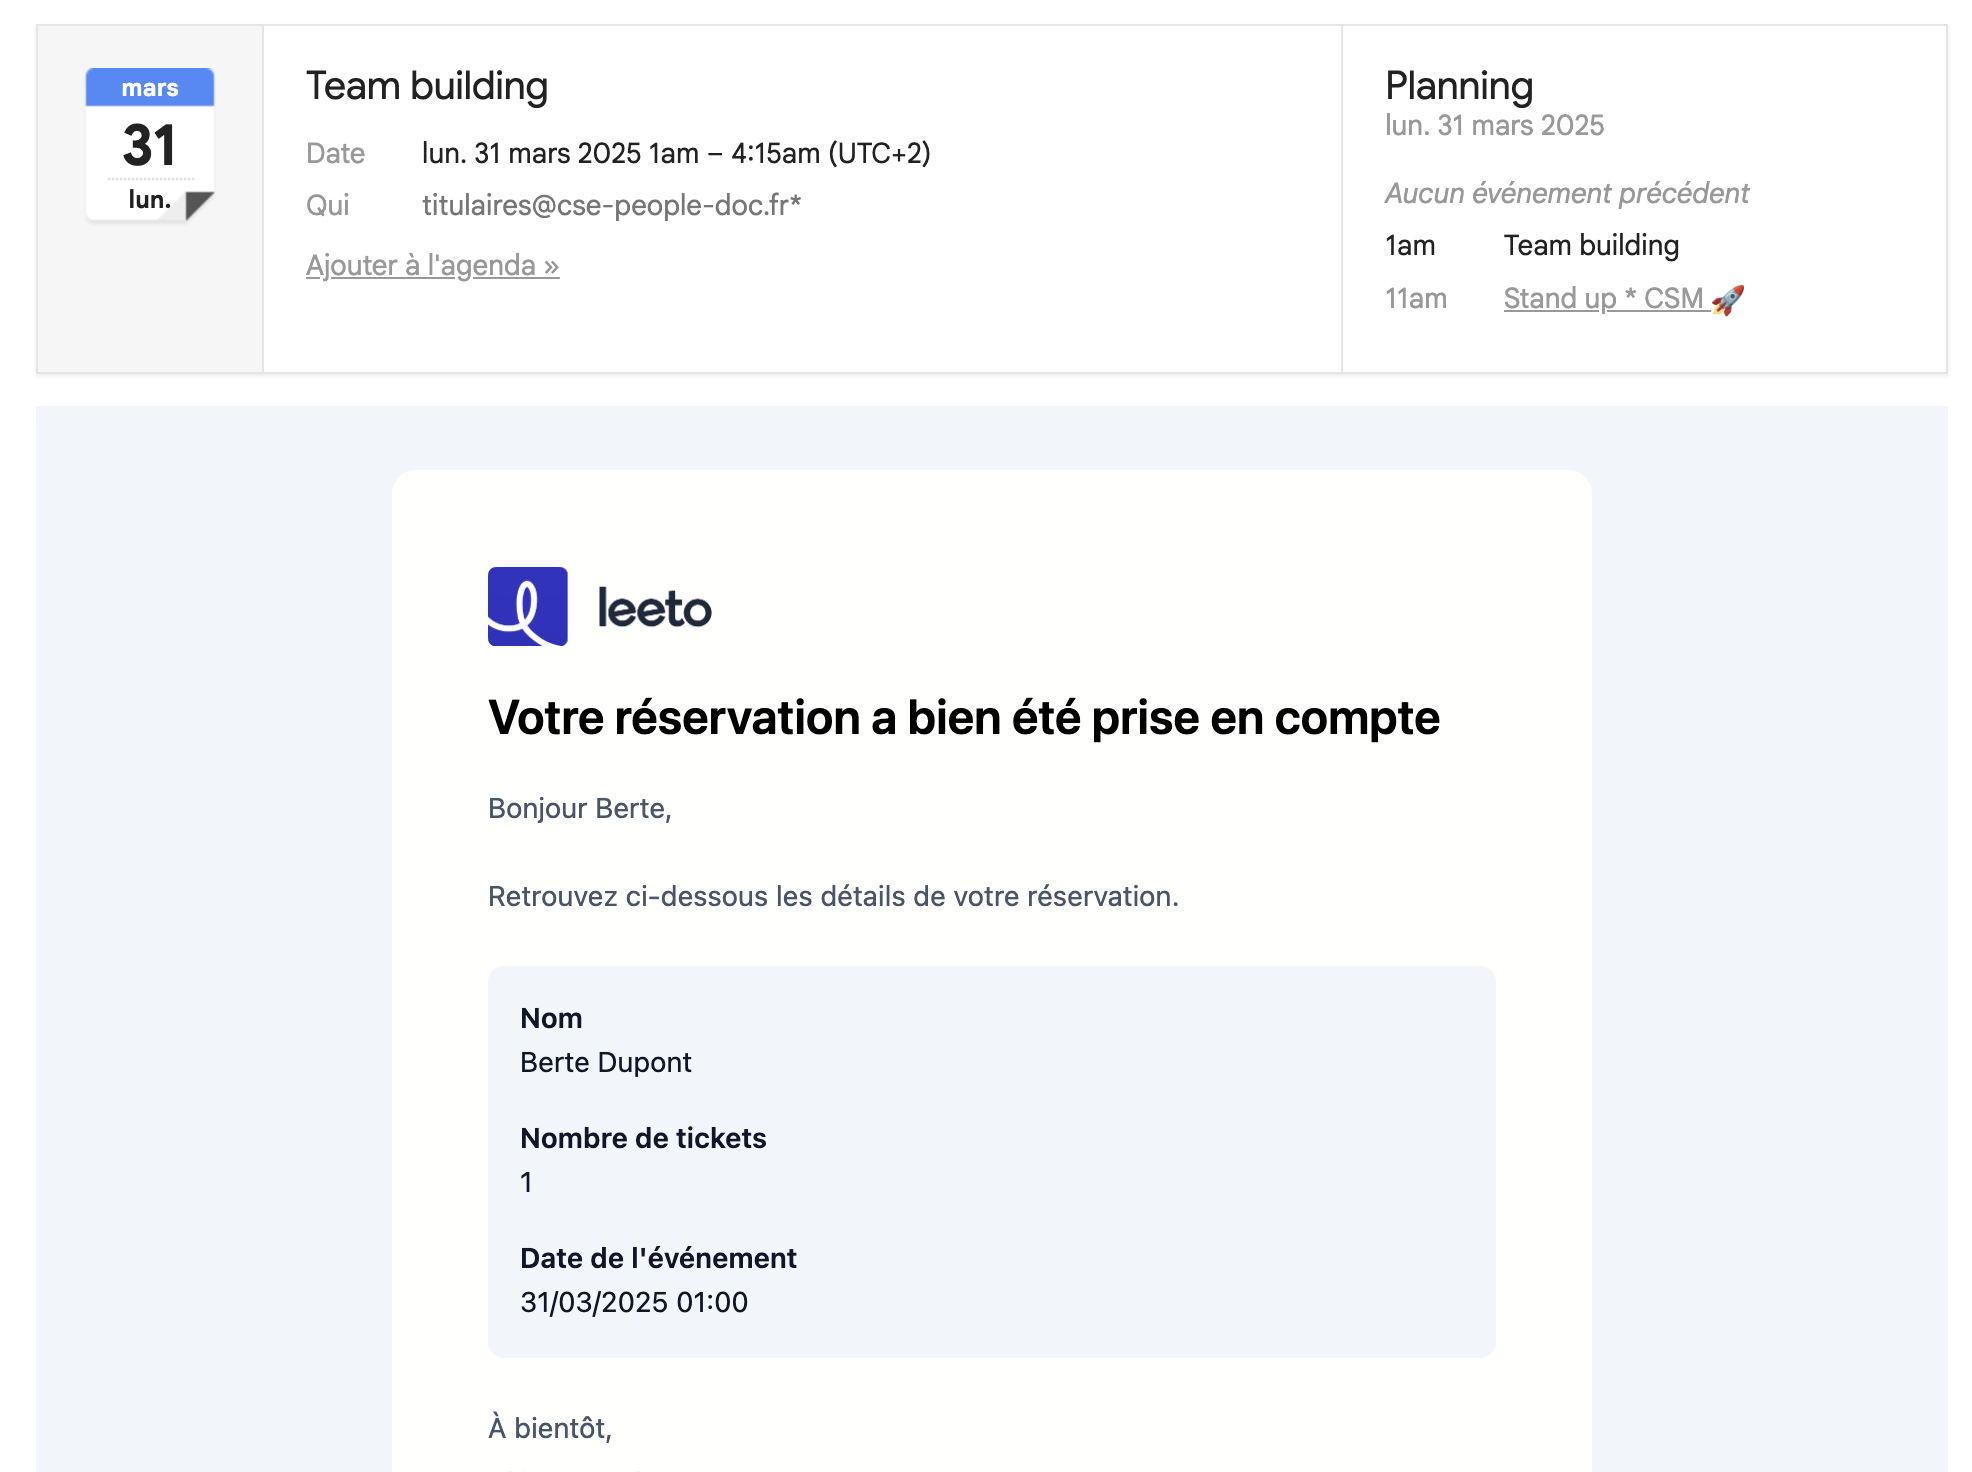Screen dimensions: 1972x1472
Task: Click the folded corner of calendar icon
Action: (199, 205)
